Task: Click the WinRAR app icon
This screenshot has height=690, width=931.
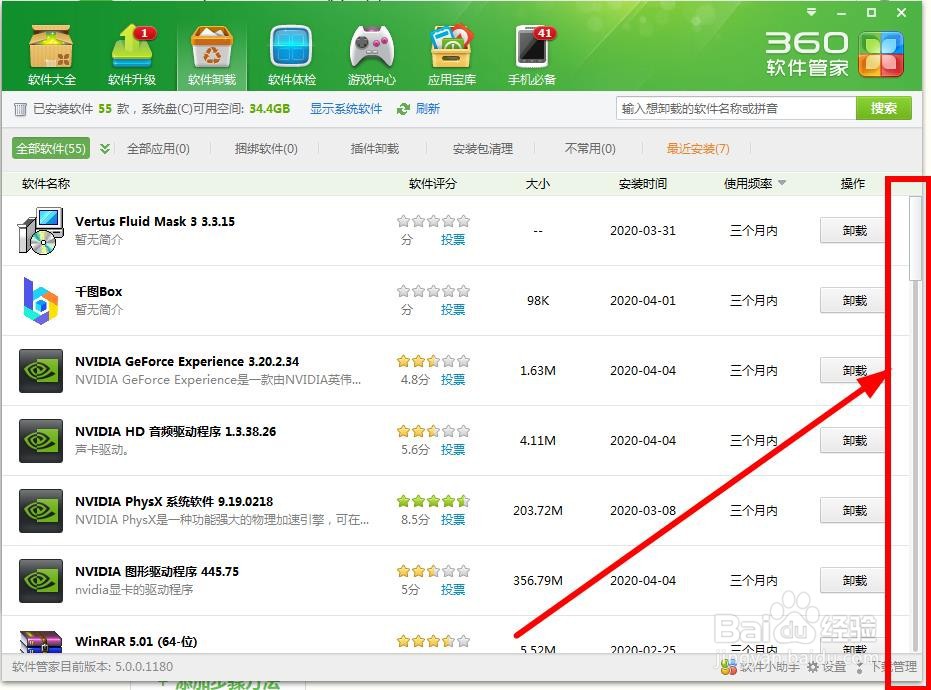Action: coord(40,642)
